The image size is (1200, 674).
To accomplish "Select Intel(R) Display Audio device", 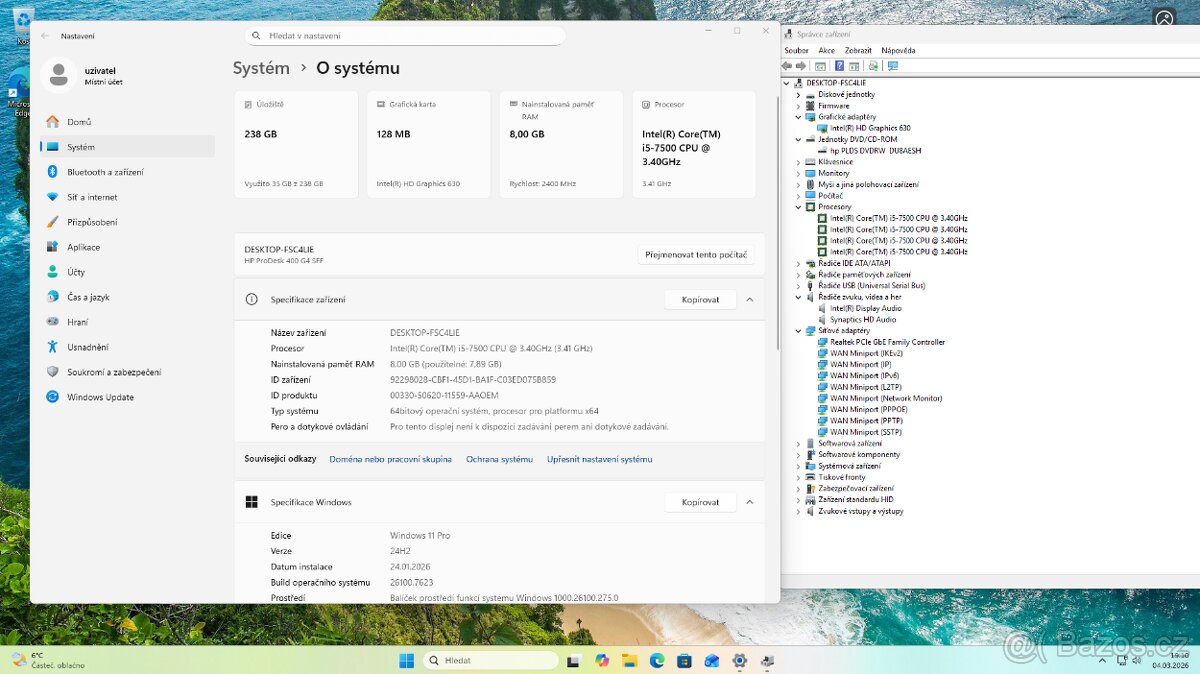I will 865,308.
